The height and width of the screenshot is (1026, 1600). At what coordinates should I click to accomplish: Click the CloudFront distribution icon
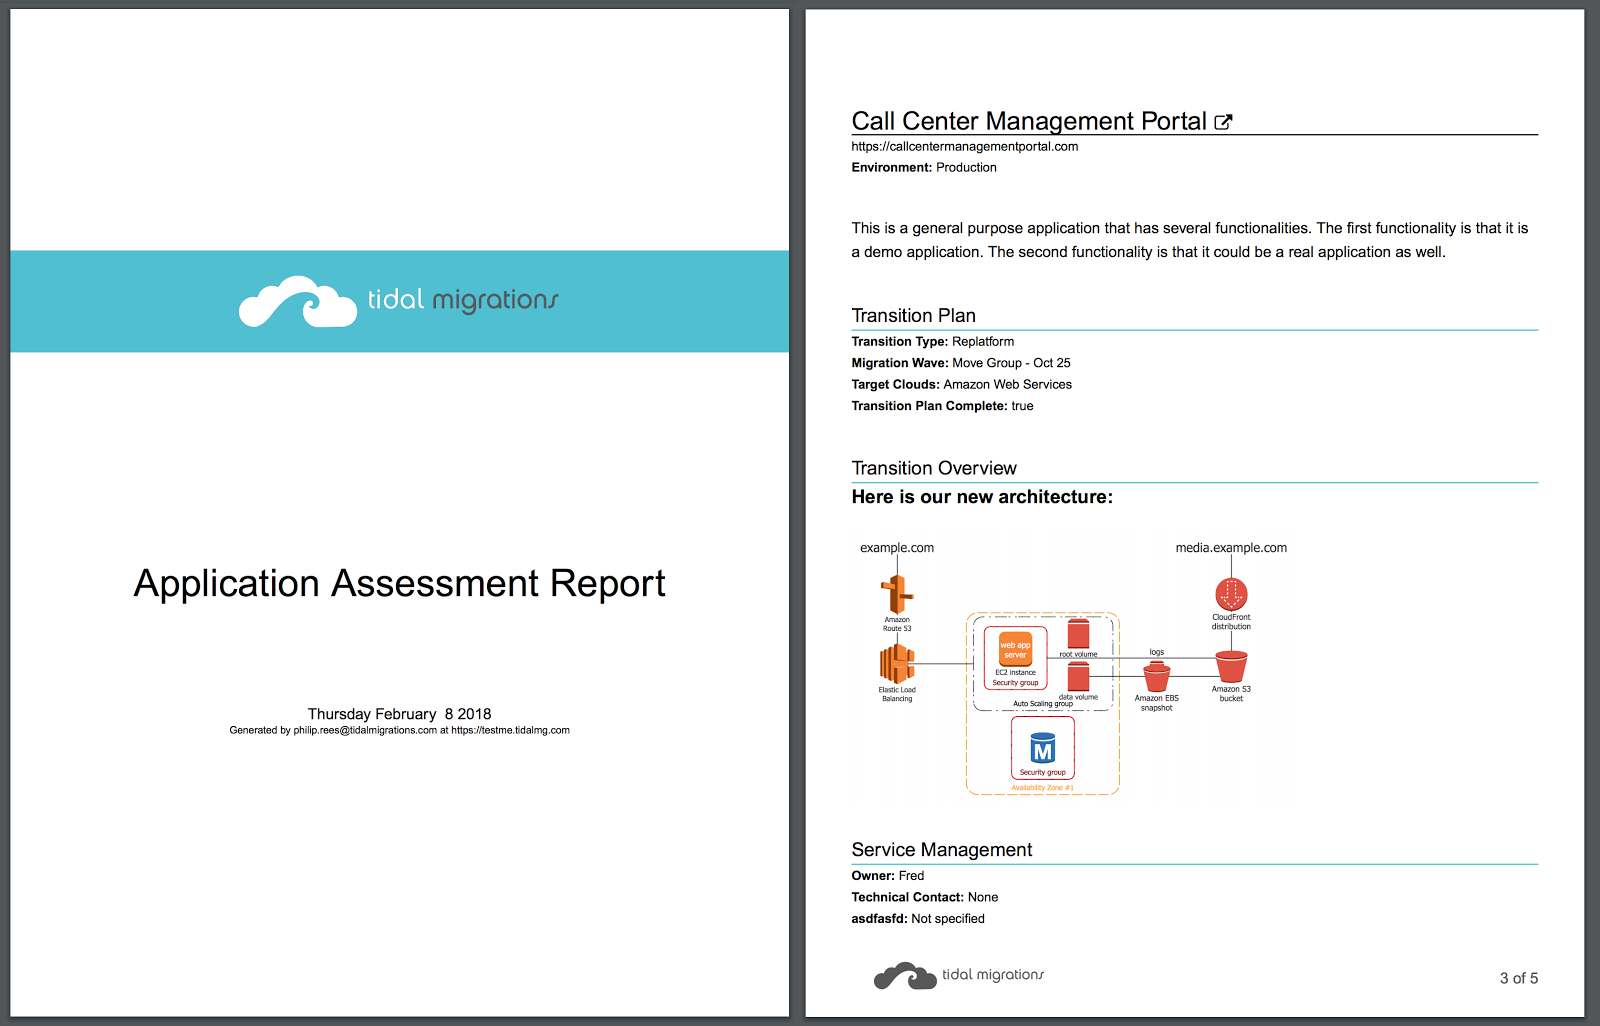tap(1231, 594)
